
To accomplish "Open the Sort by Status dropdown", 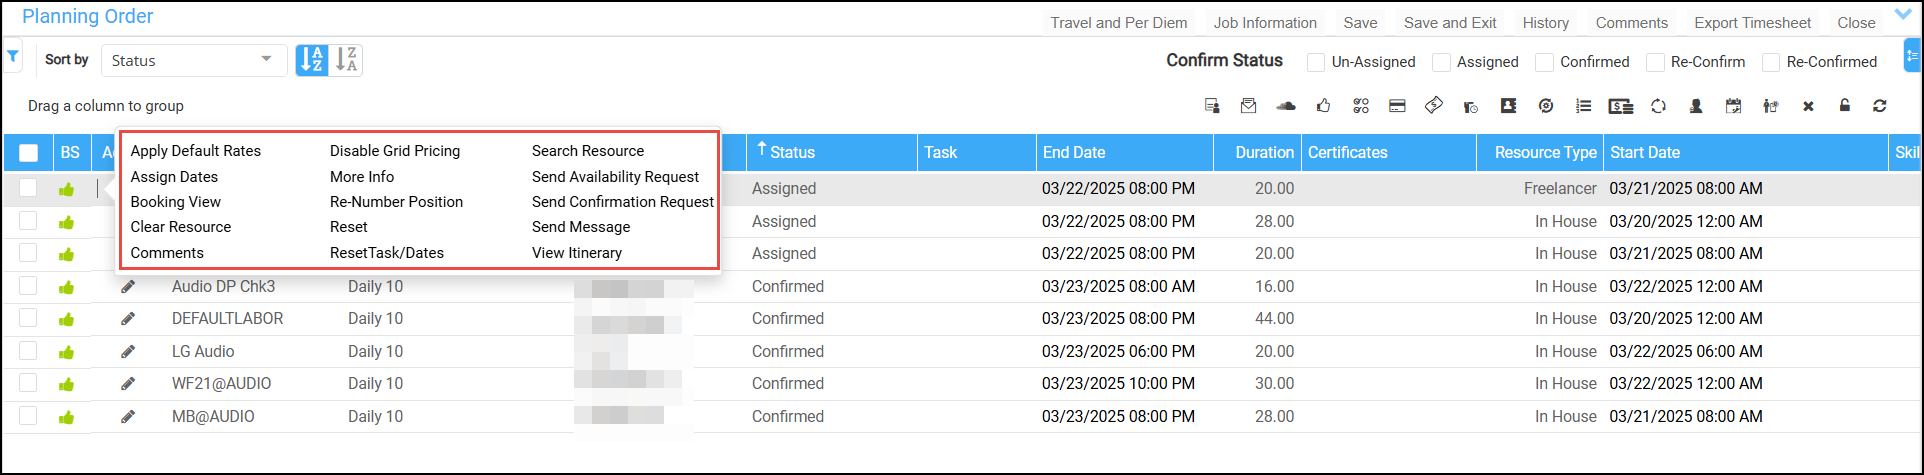I will point(192,60).
